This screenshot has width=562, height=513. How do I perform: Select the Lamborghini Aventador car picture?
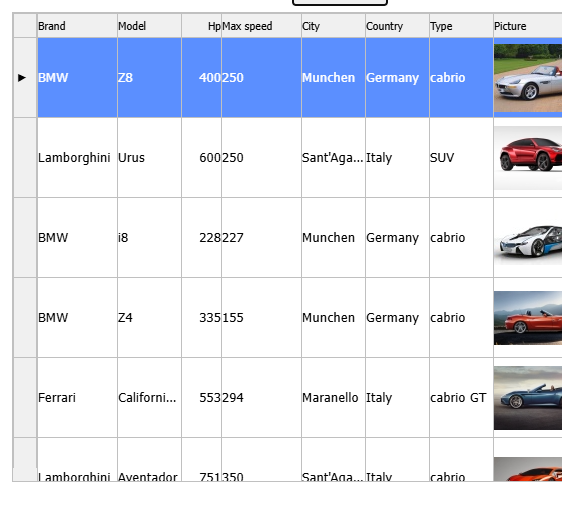point(528,469)
